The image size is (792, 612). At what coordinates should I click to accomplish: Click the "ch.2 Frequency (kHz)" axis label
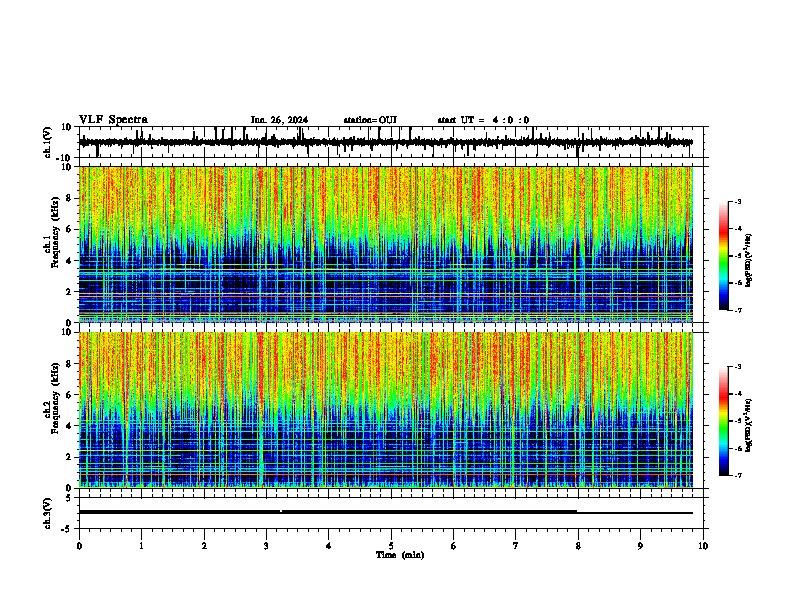click(x=52, y=398)
